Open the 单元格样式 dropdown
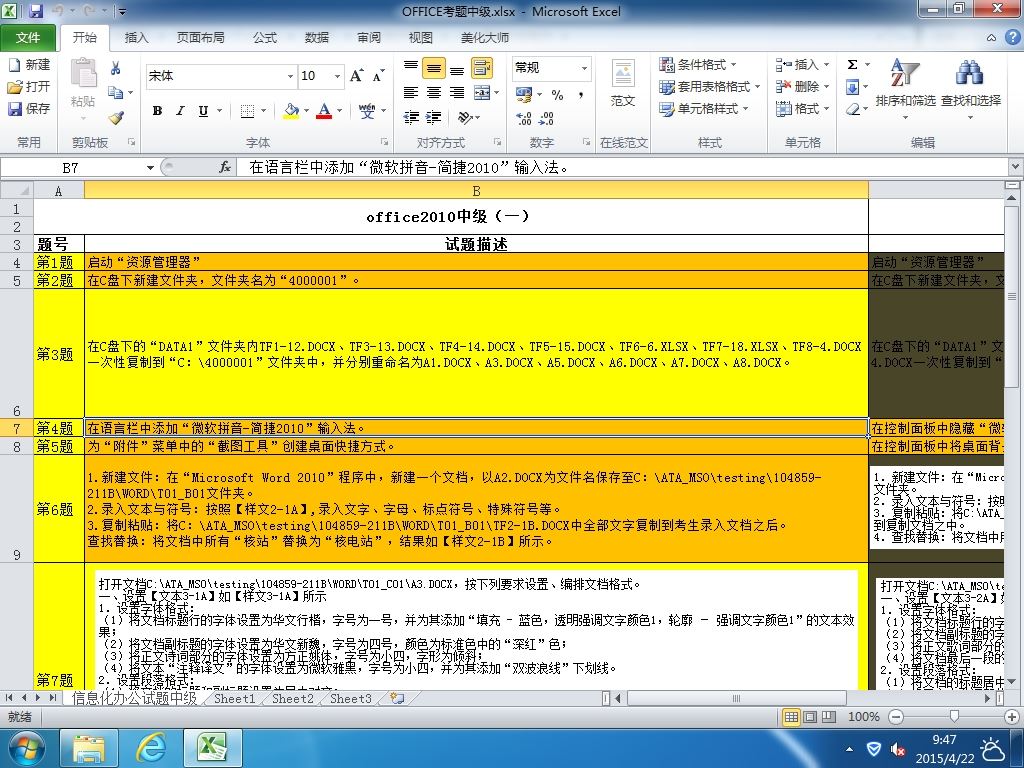Viewport: 1024px width, 768px height. pos(703,109)
